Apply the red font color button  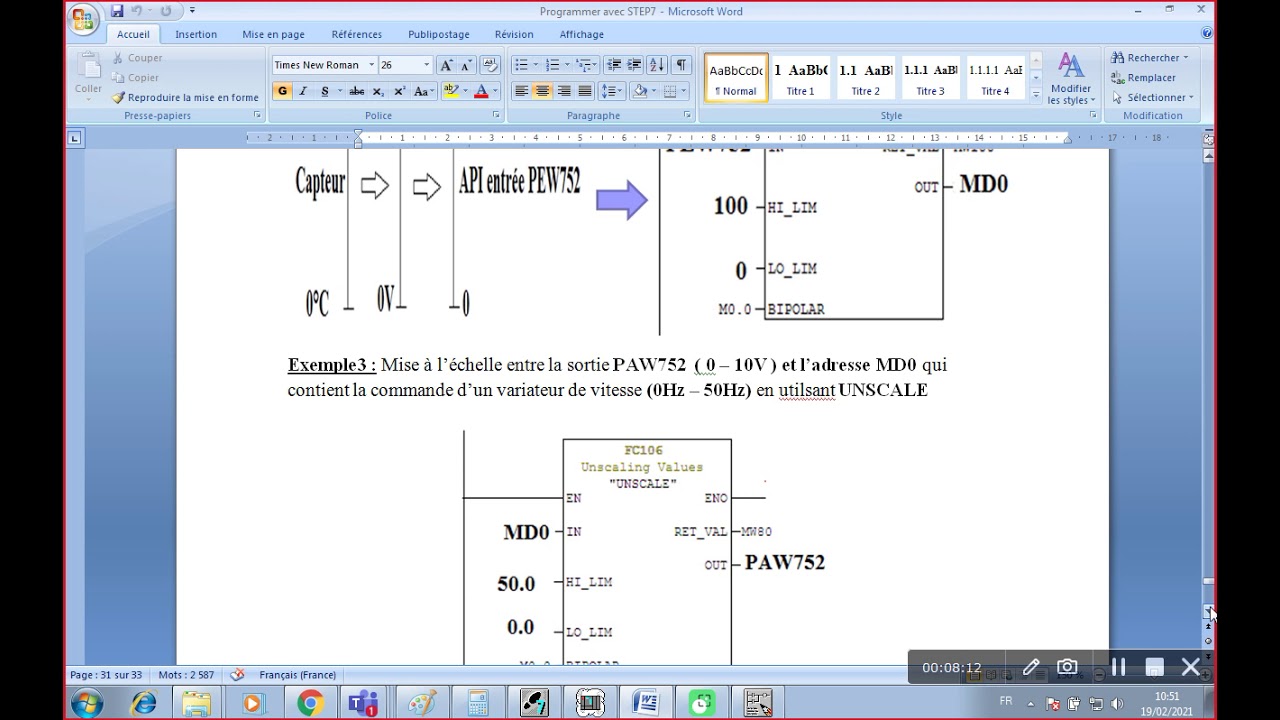[481, 91]
